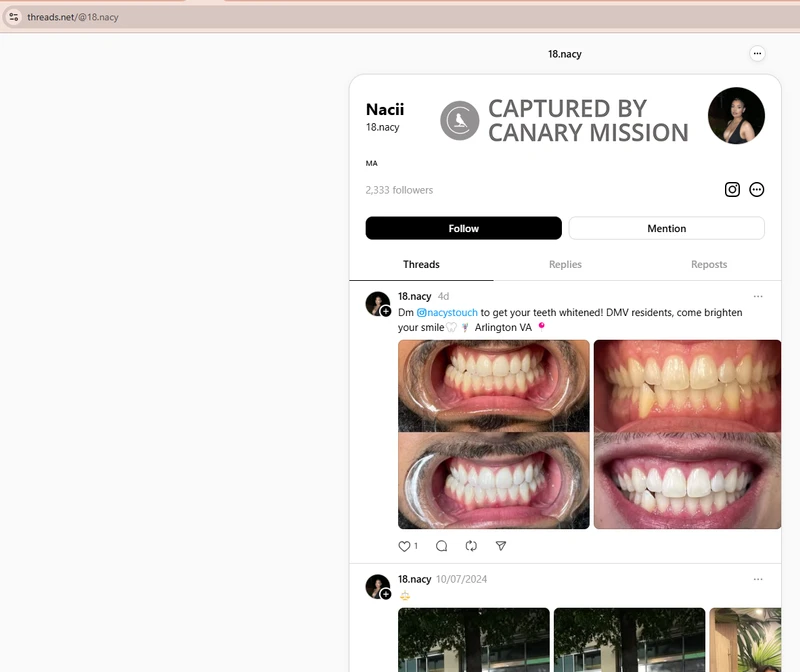Click the Follow button

(463, 228)
